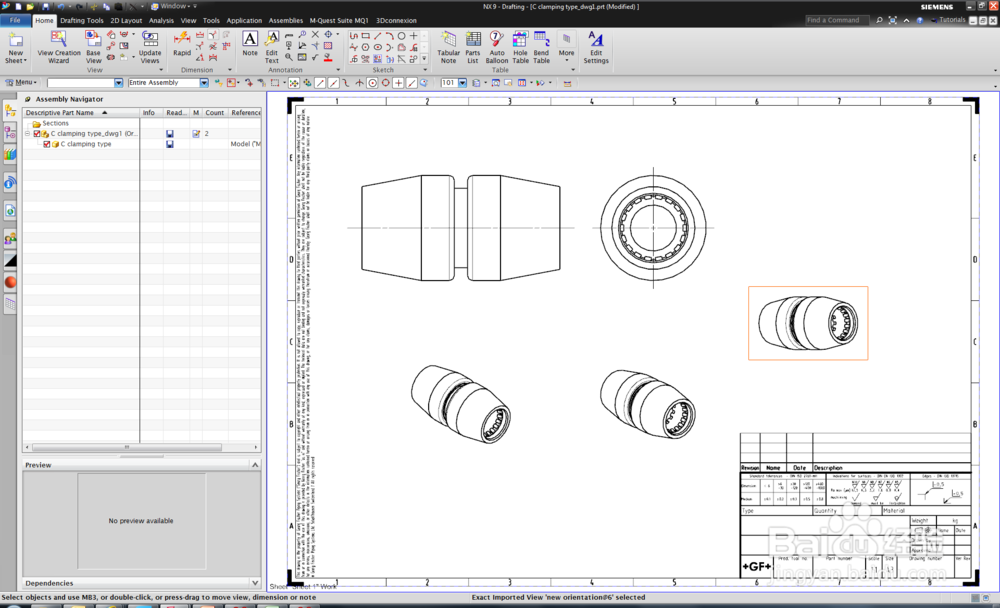Select the Rapid dimension tool
The image size is (1000, 608).
(x=182, y=45)
